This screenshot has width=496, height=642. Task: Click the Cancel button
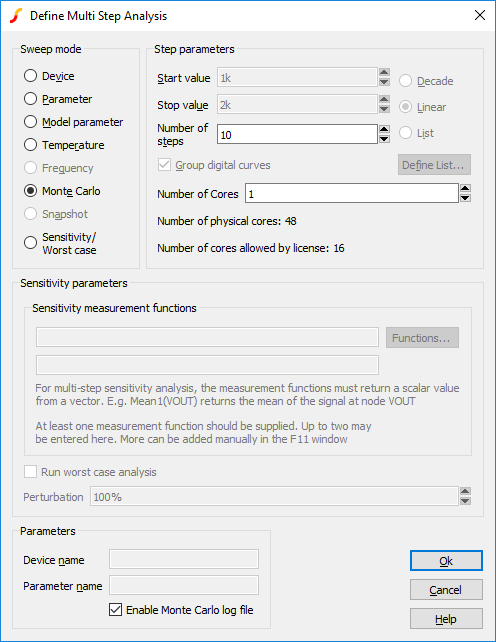point(446,590)
